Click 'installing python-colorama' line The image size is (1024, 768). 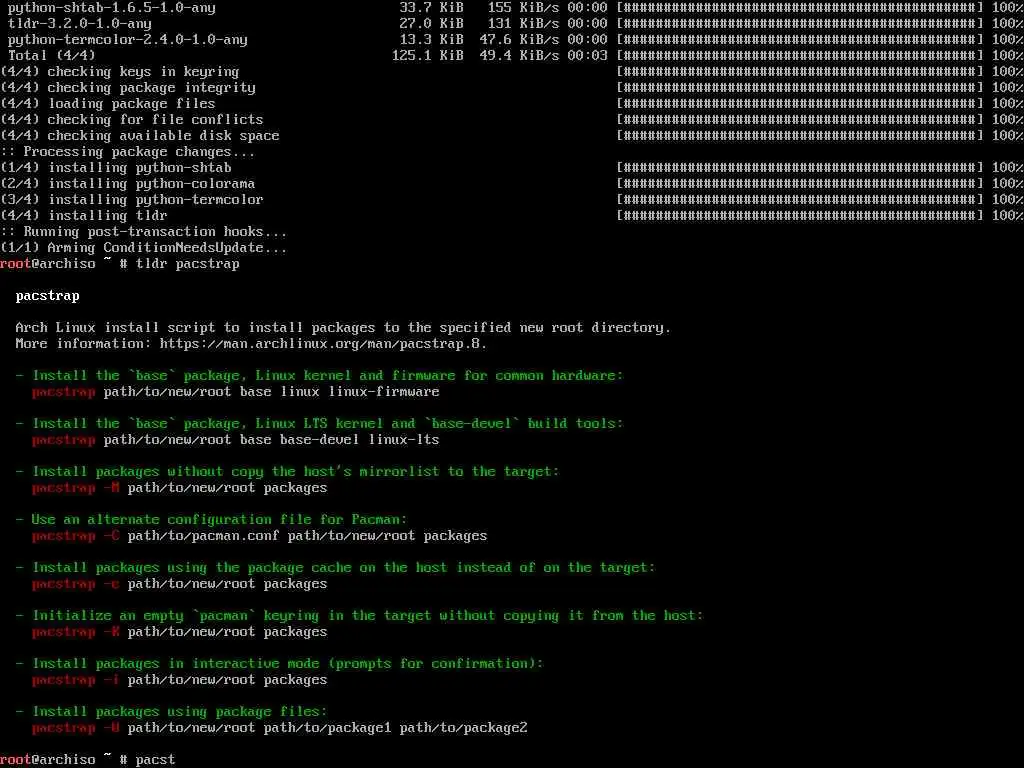128,184
